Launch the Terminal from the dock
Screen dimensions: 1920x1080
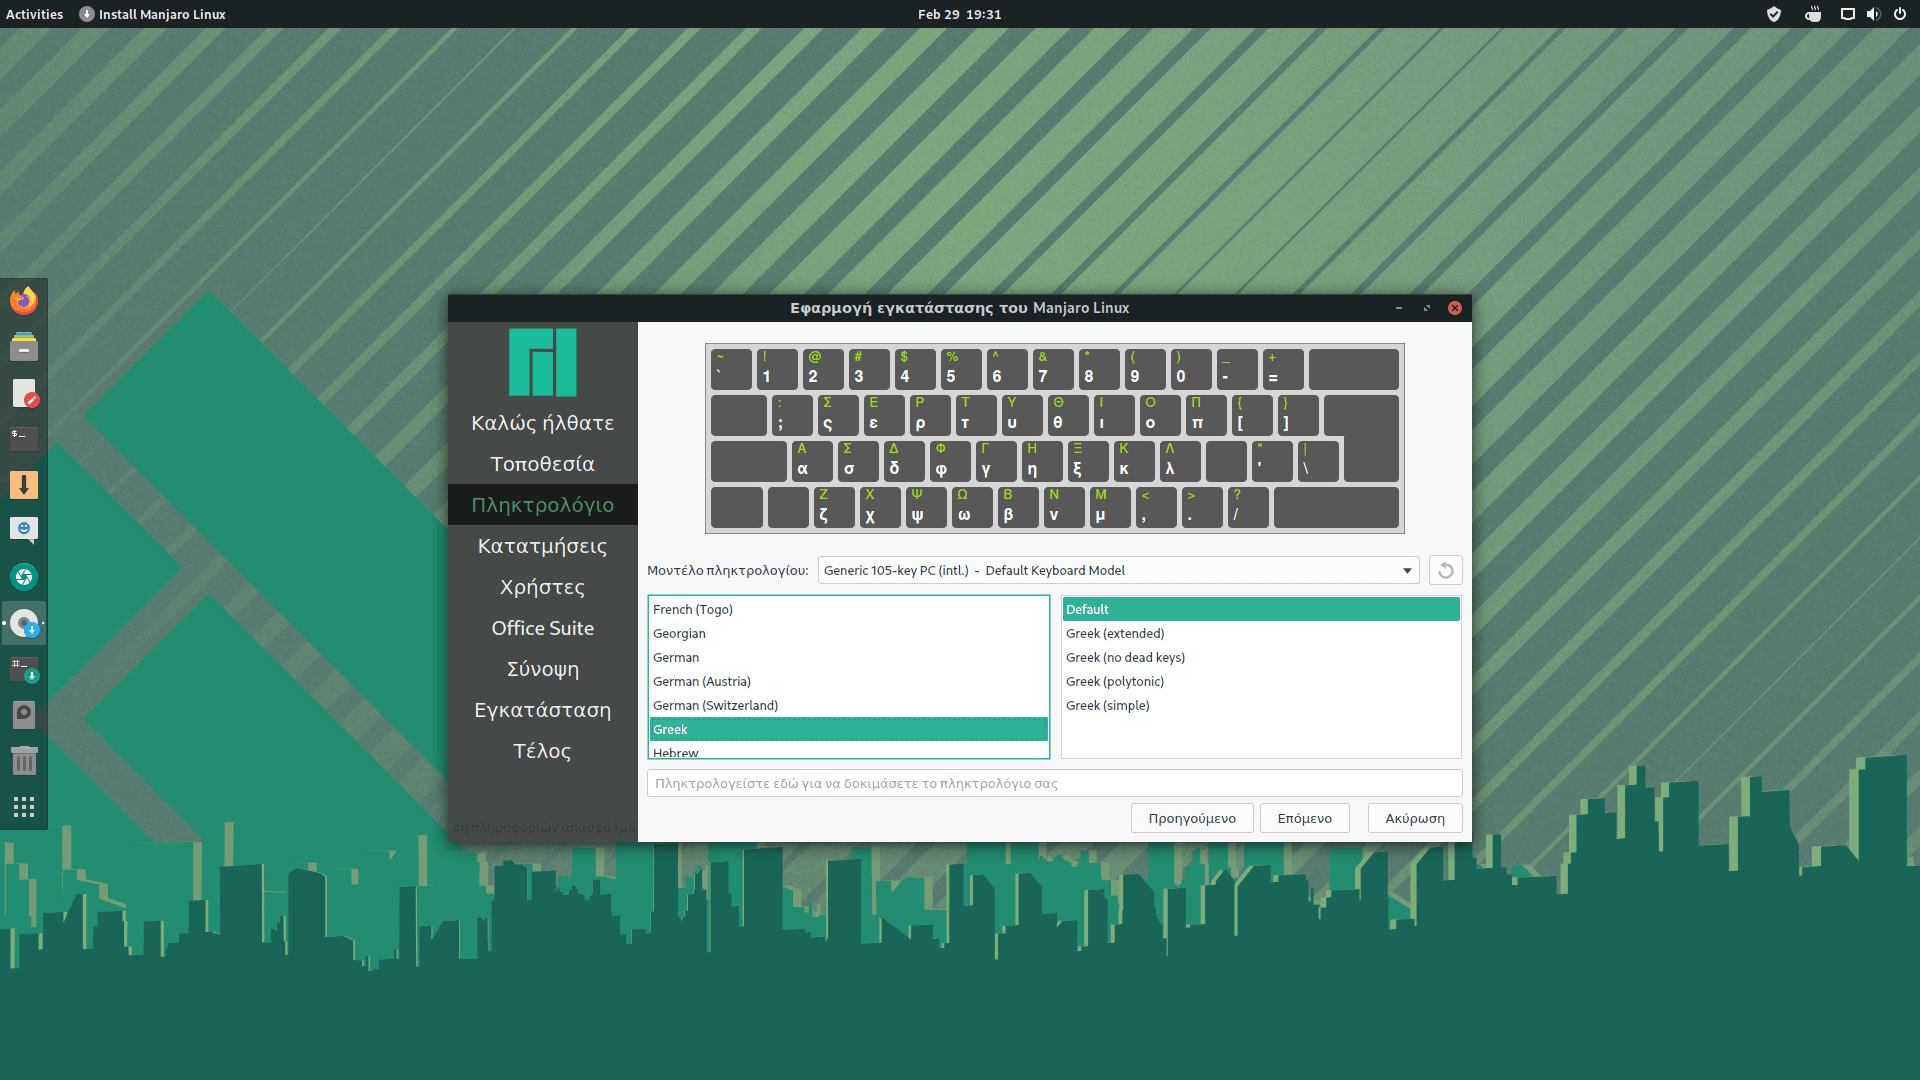(24, 438)
